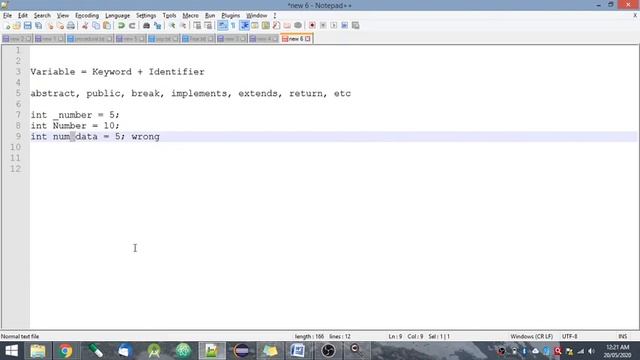
Task: Open the Encoding menu
Action: tap(87, 16)
